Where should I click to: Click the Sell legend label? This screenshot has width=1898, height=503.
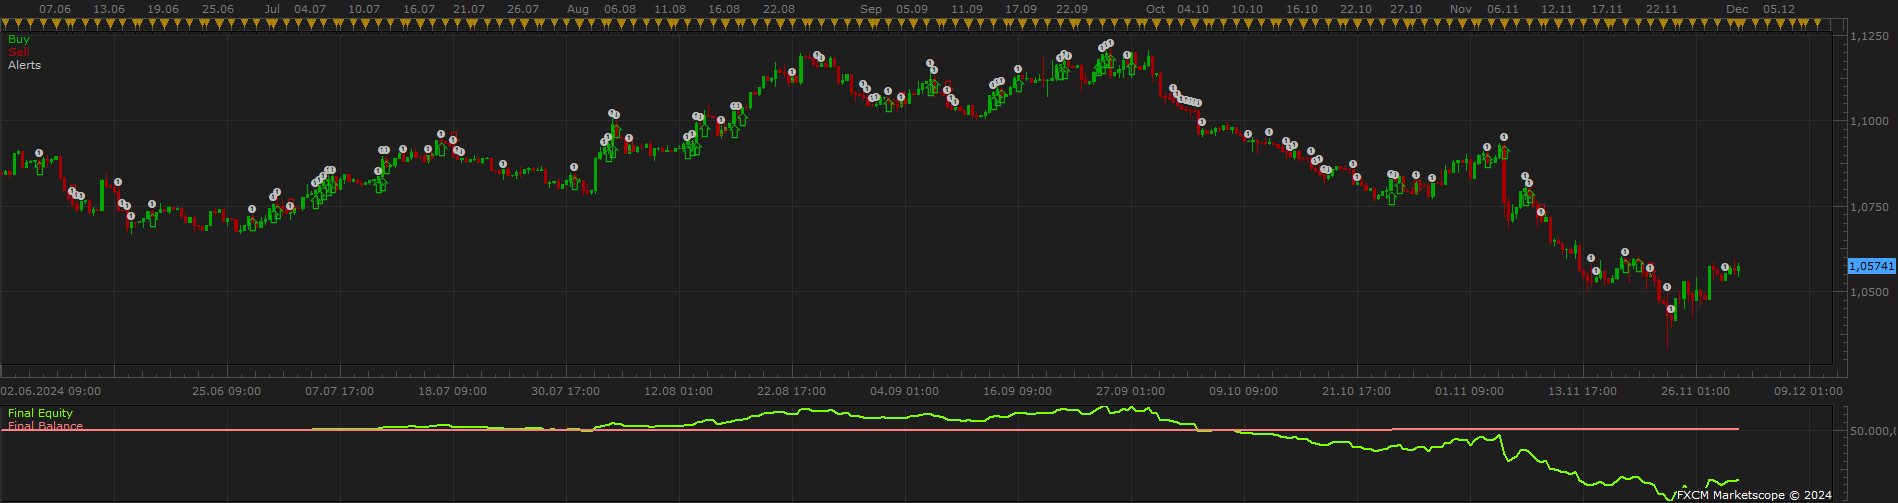click(19, 52)
